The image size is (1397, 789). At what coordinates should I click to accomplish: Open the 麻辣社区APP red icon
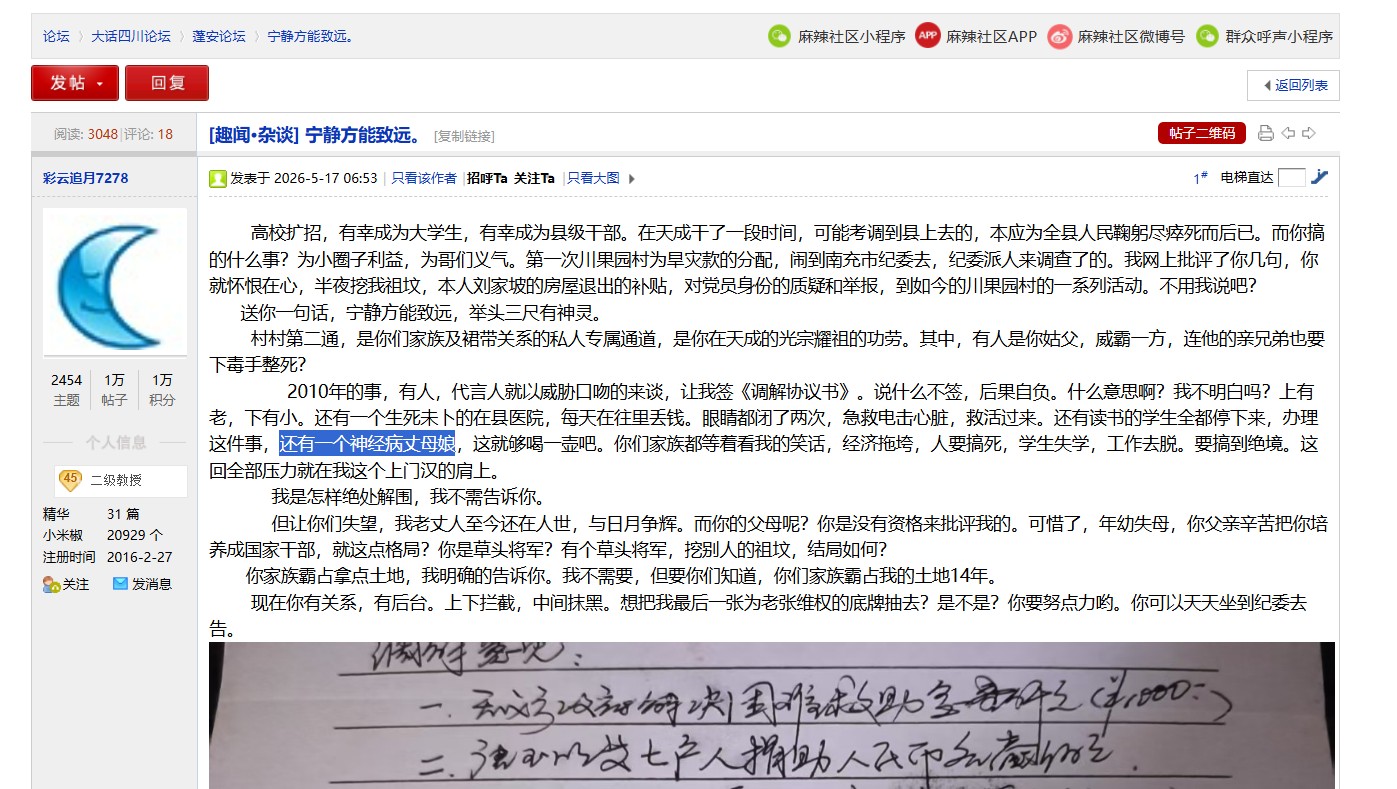click(x=928, y=36)
